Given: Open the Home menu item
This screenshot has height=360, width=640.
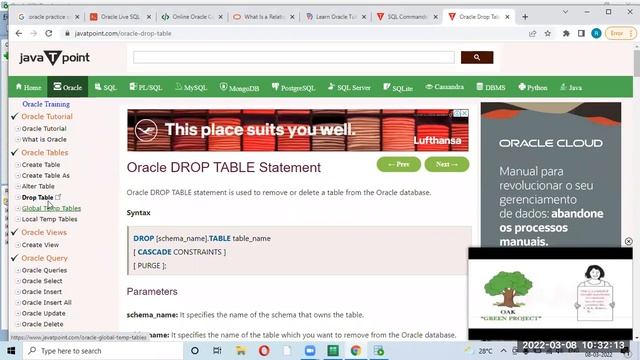Looking at the screenshot, I should tap(28, 87).
